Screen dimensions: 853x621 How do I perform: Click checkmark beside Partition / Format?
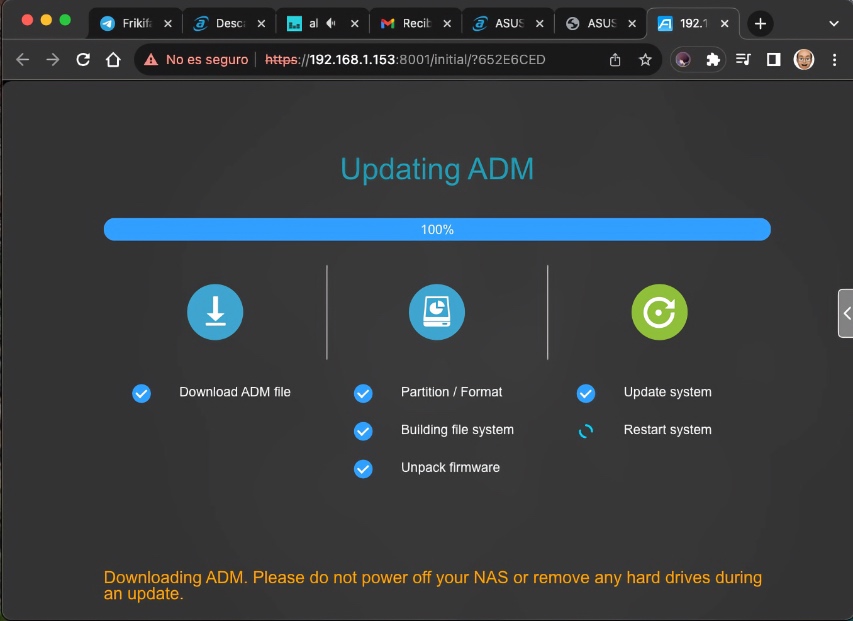pyautogui.click(x=363, y=393)
